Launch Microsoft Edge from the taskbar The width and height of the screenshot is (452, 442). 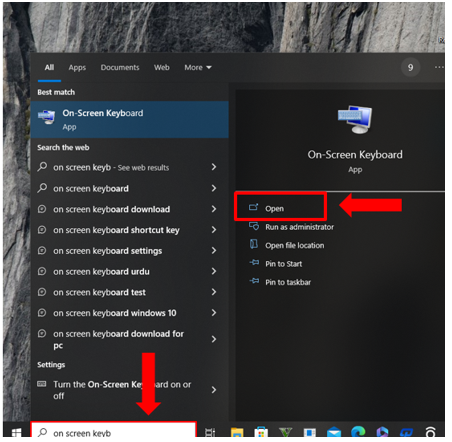[x=358, y=432]
